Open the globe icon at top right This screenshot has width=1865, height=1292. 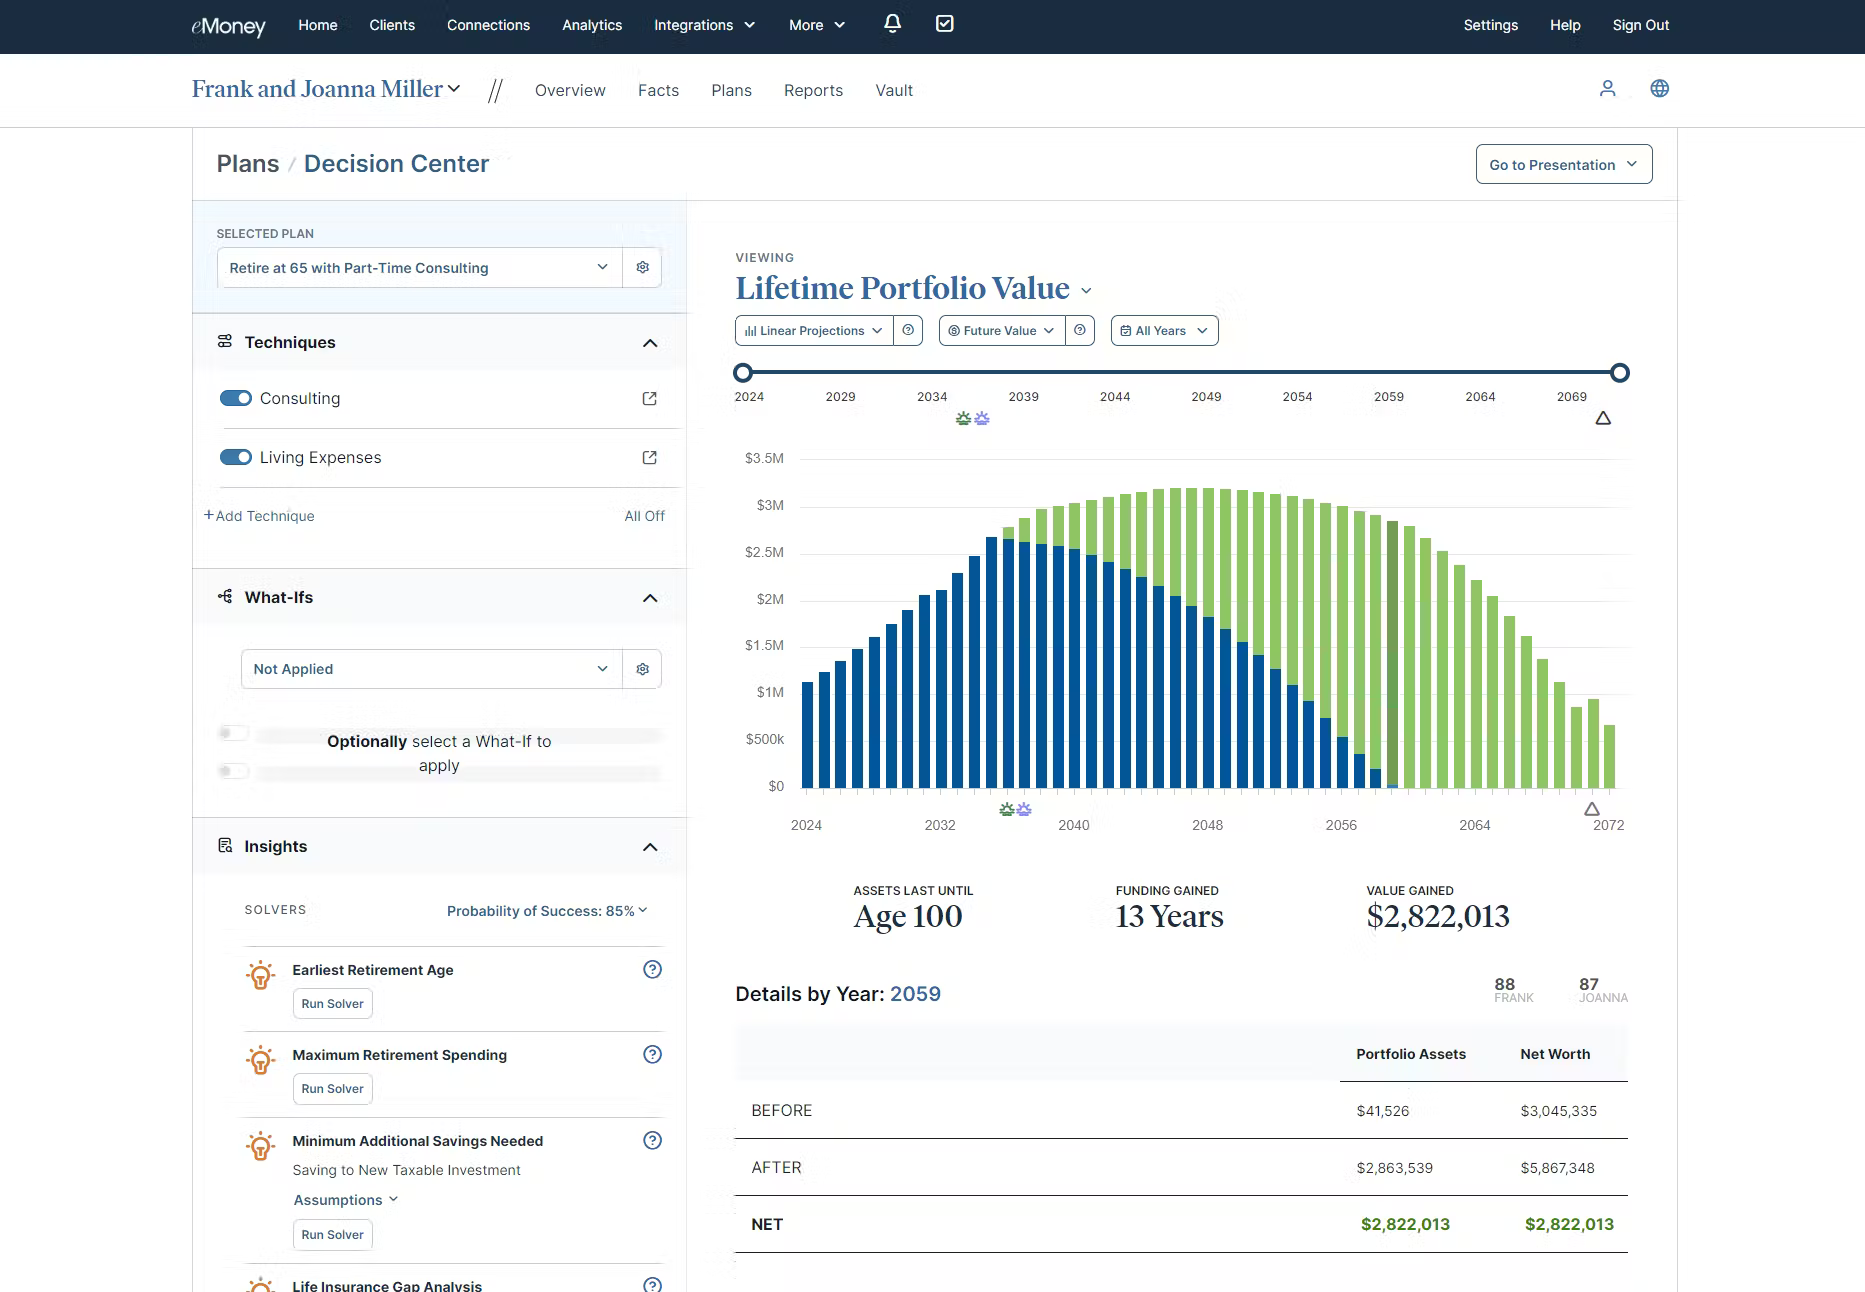(x=1659, y=88)
